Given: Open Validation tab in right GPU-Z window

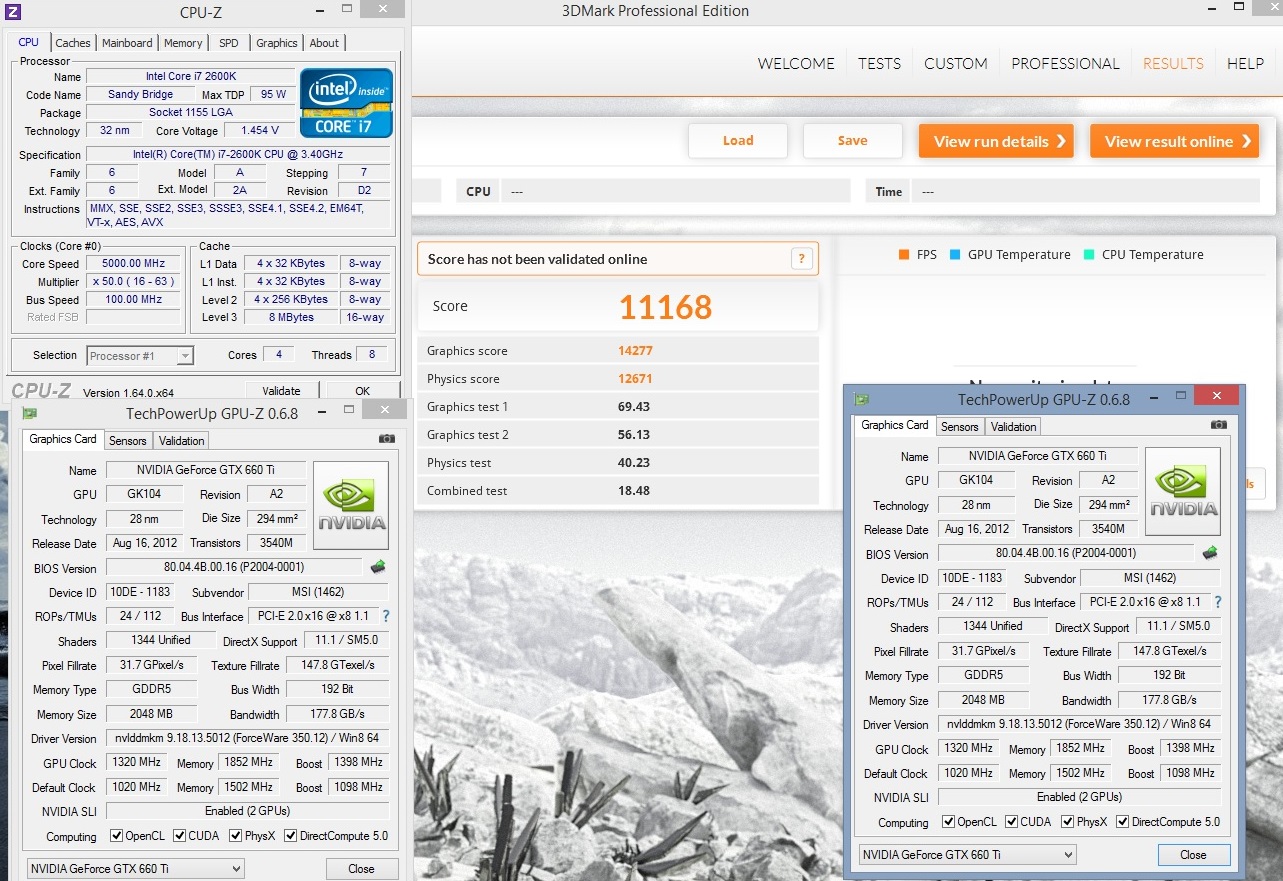Looking at the screenshot, I should click(1013, 426).
